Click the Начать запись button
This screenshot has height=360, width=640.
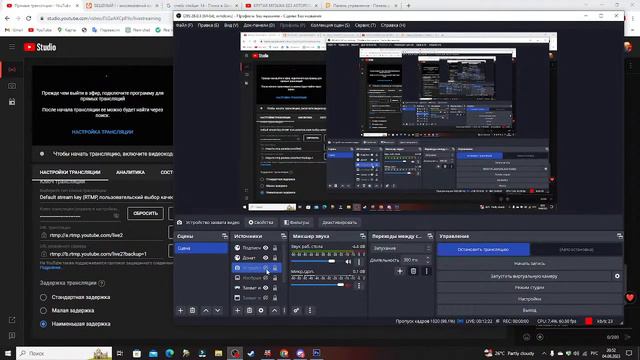[x=529, y=264]
